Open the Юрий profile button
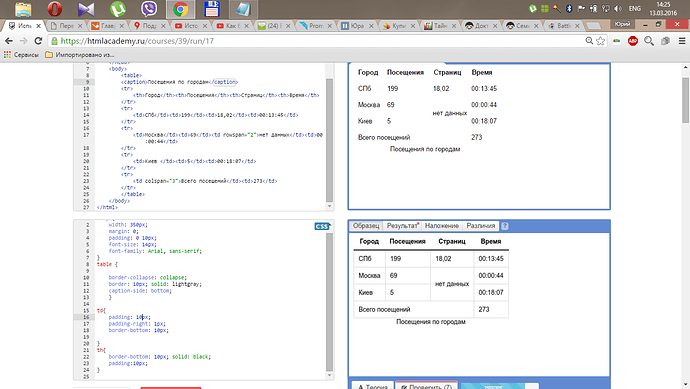 (x=622, y=24)
